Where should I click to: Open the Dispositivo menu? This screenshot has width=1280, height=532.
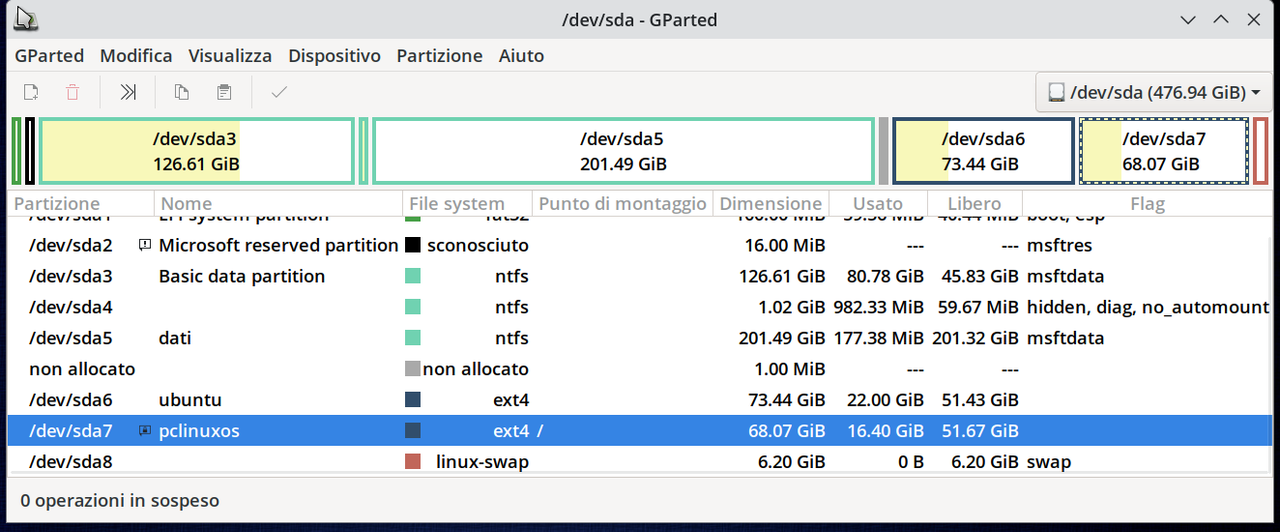tap(334, 56)
